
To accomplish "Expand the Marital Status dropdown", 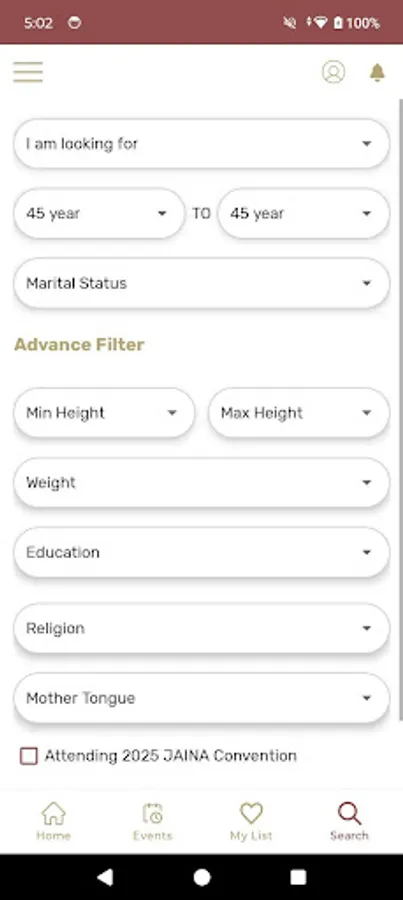I will (202, 283).
